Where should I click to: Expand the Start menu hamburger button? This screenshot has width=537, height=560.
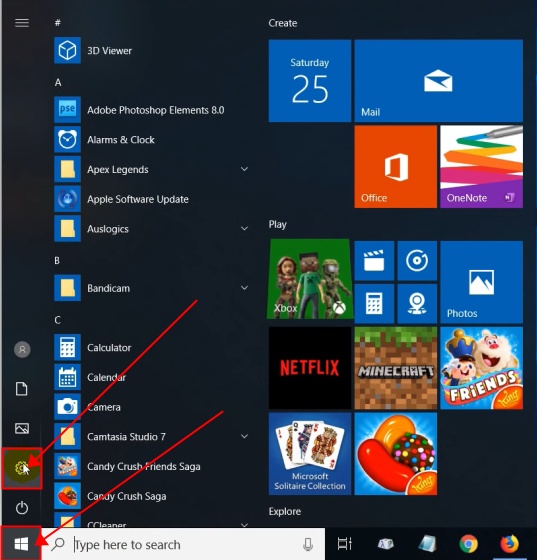pos(22,23)
